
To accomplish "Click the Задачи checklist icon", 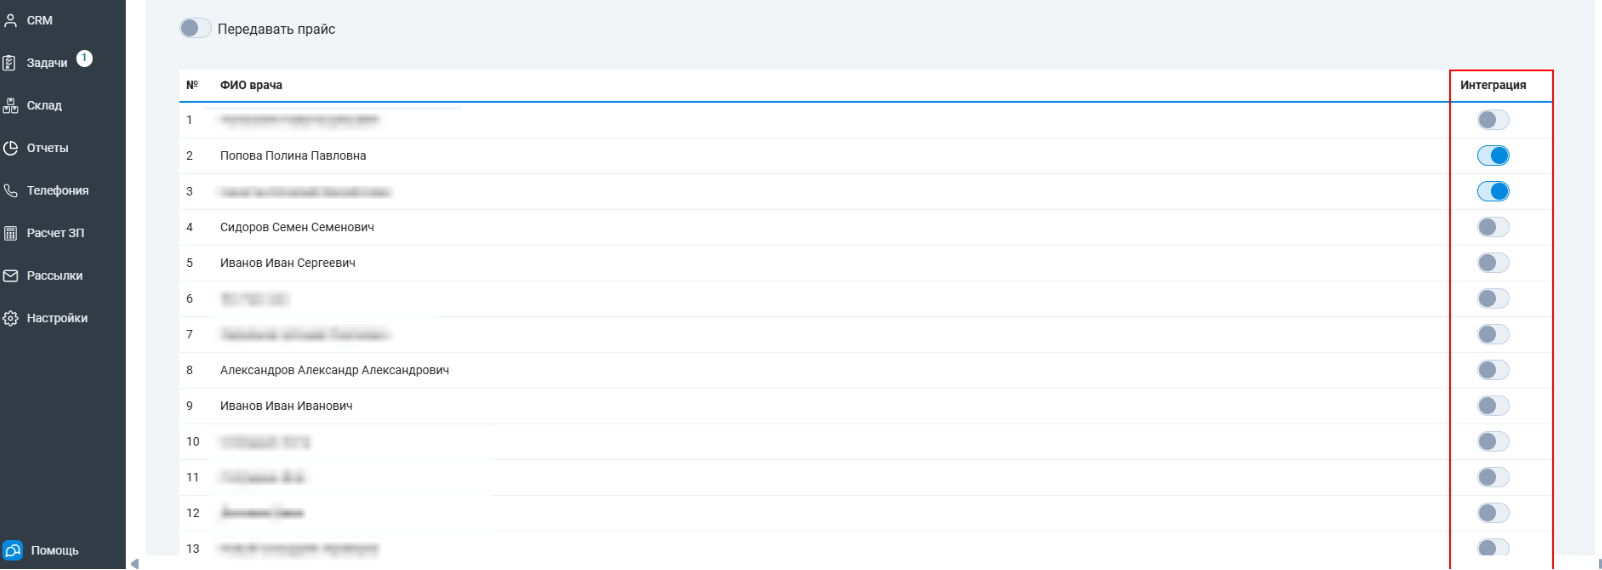I will (x=10, y=63).
